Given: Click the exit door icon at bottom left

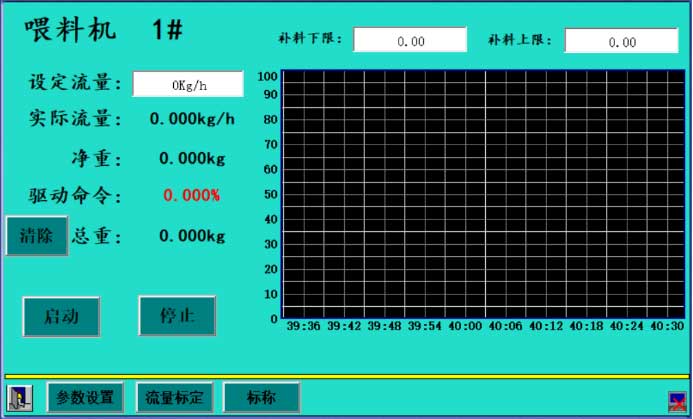Looking at the screenshot, I should tap(20, 398).
